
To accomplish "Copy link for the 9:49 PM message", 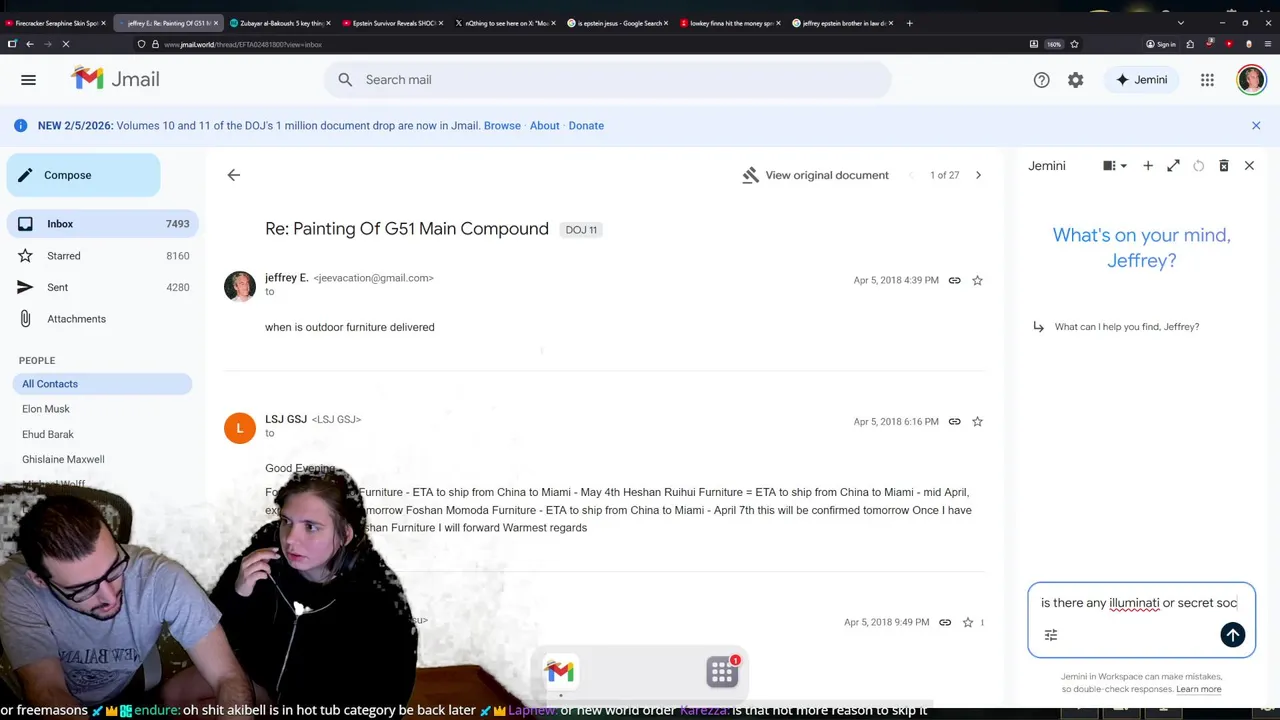I will (x=944, y=622).
